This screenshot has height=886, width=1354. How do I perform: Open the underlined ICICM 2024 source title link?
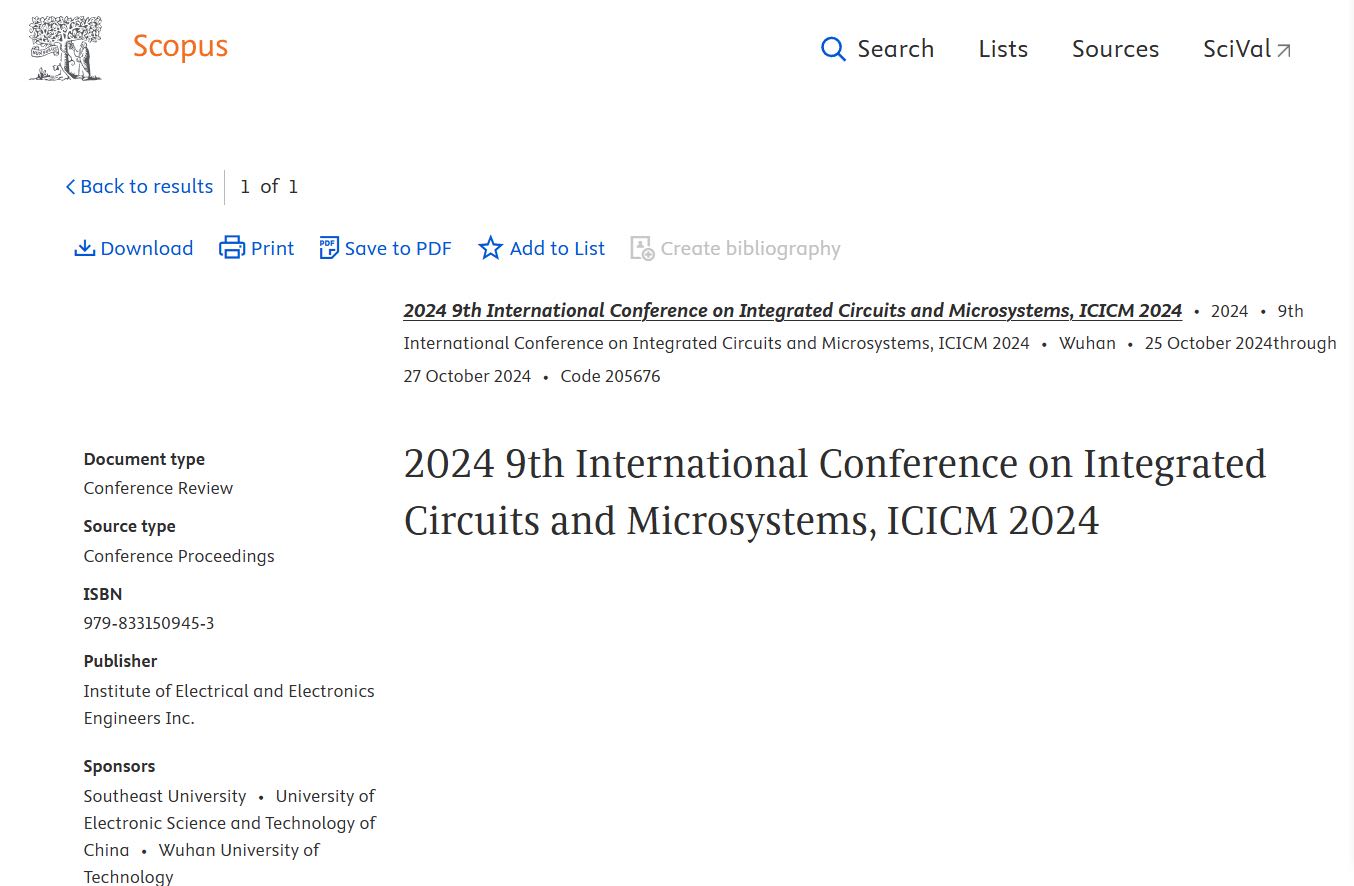[792, 311]
